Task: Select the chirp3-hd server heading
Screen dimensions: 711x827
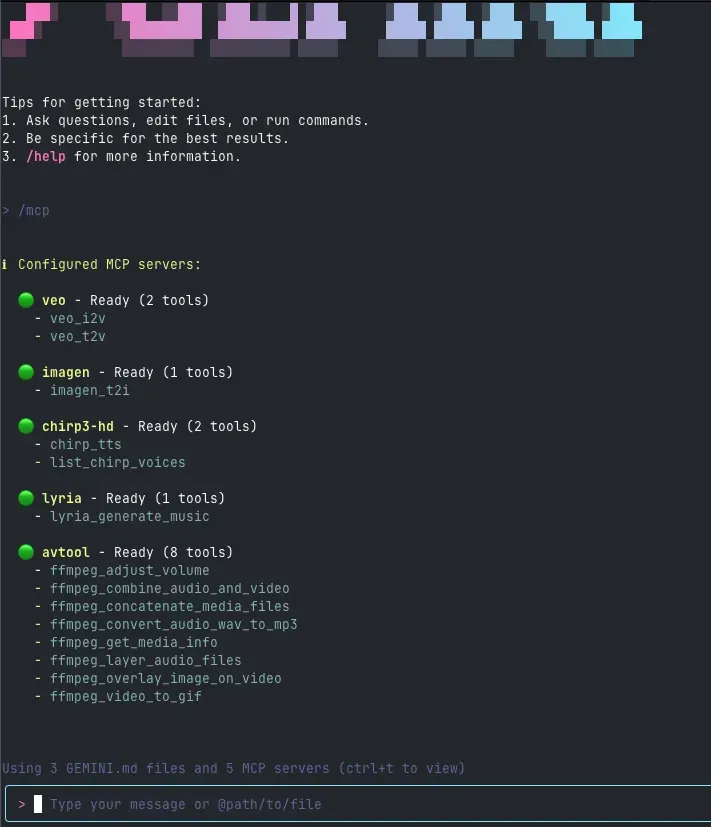Action: click(78, 427)
